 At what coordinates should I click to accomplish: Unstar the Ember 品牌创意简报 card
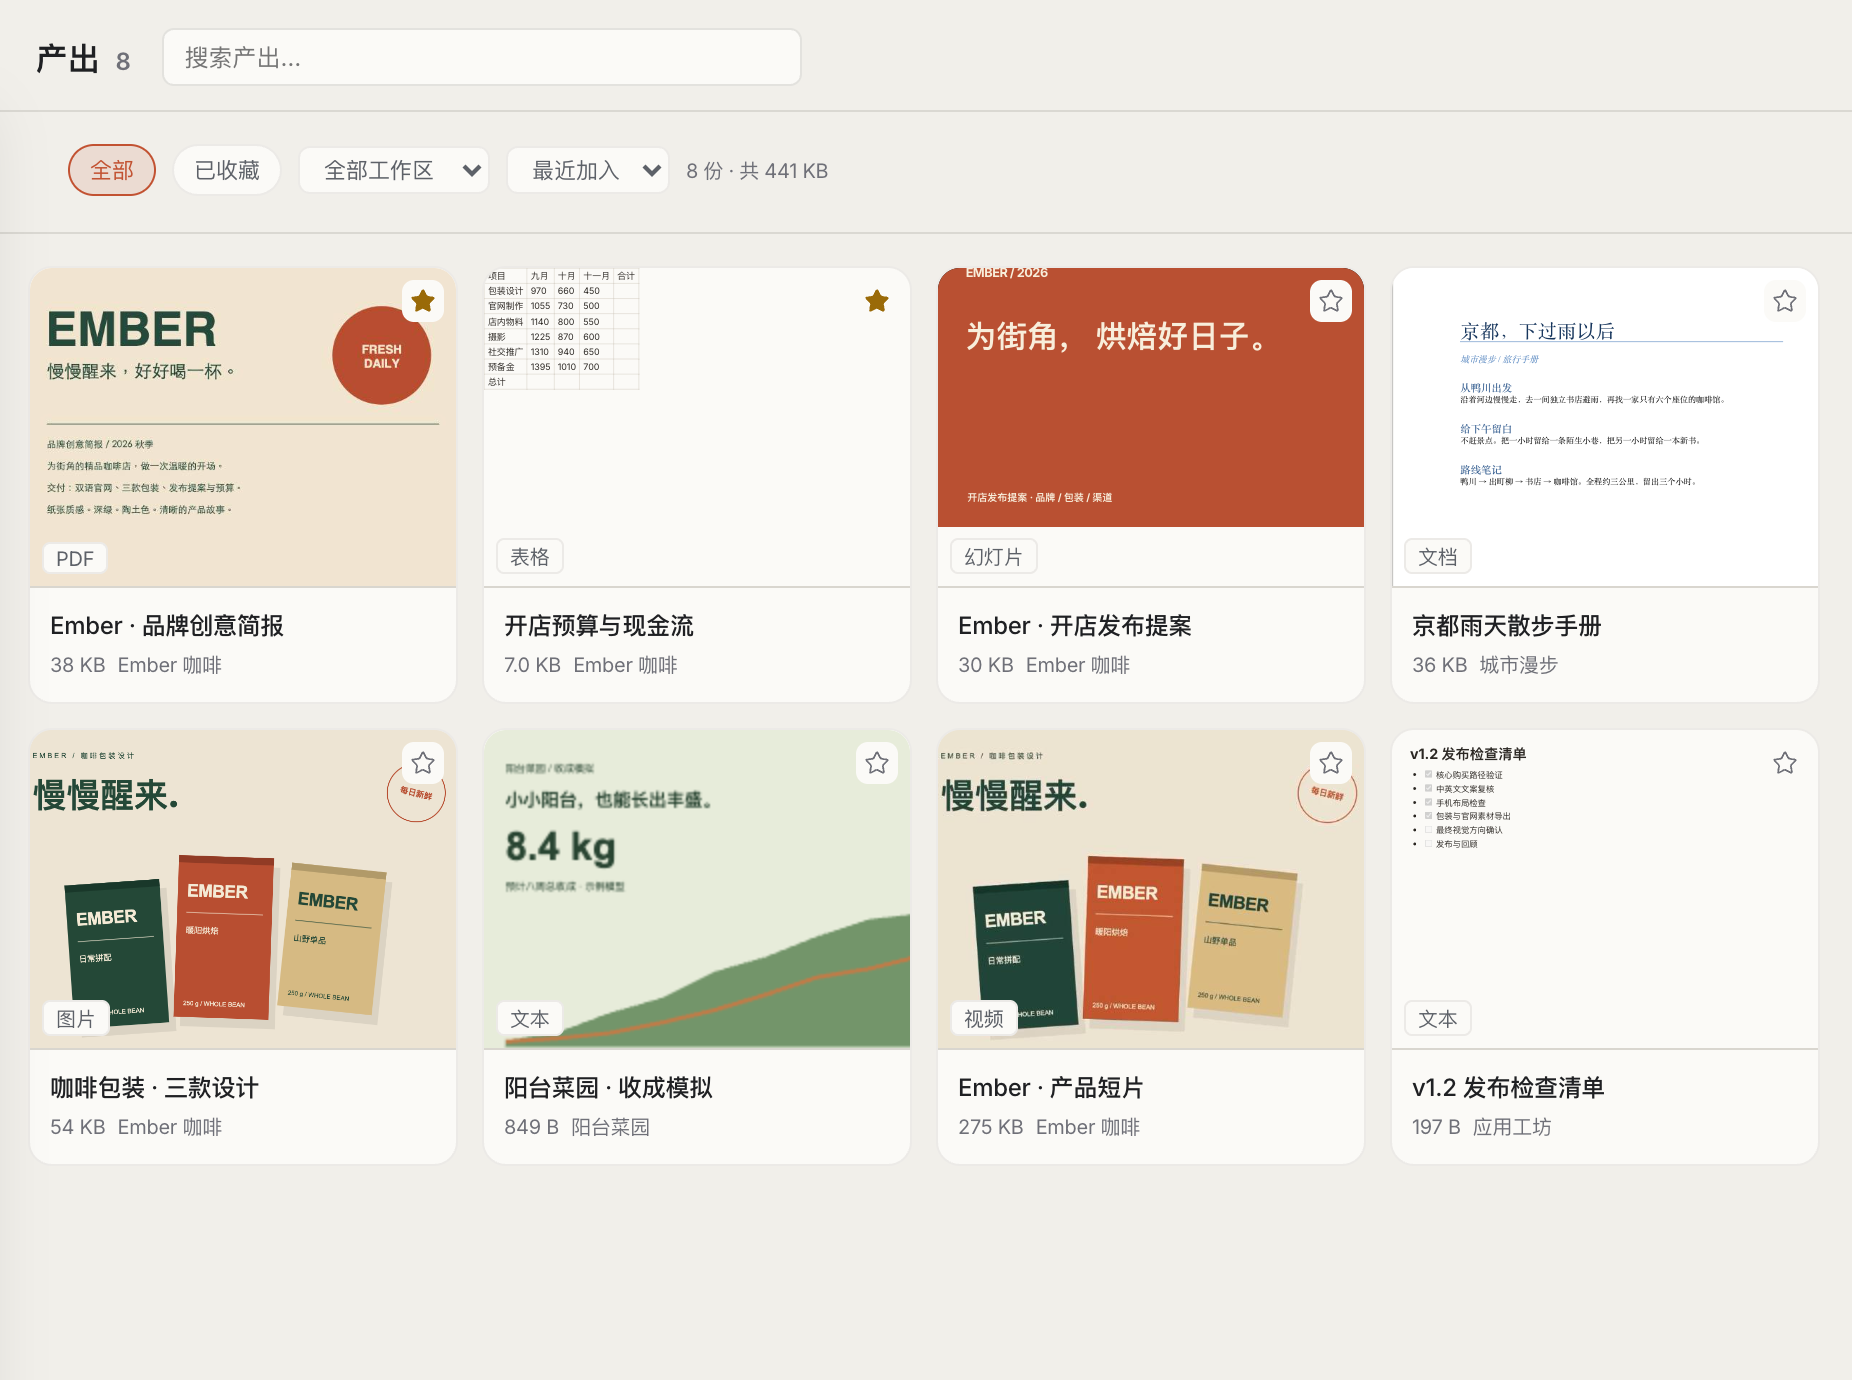(x=423, y=301)
